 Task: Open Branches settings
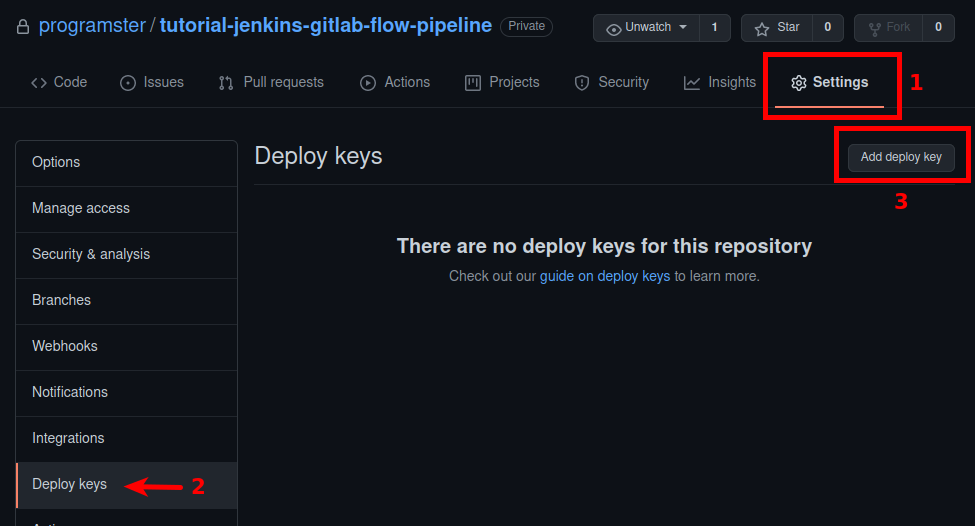point(126,301)
